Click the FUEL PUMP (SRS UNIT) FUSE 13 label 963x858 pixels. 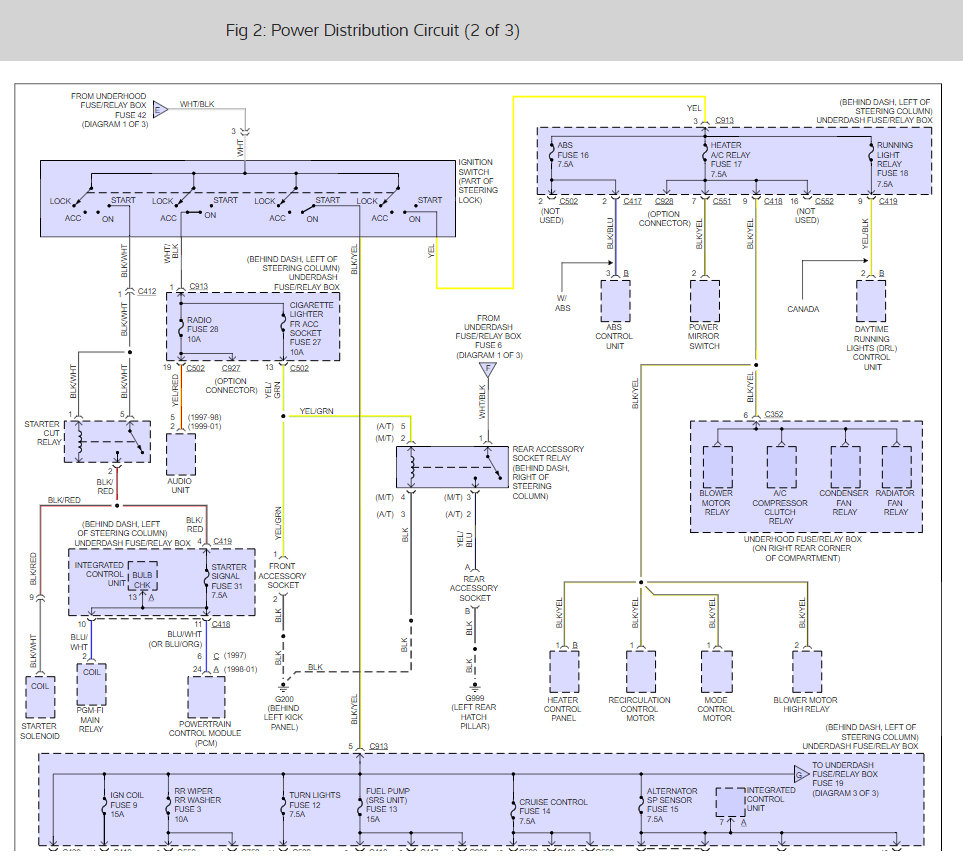pos(388,805)
